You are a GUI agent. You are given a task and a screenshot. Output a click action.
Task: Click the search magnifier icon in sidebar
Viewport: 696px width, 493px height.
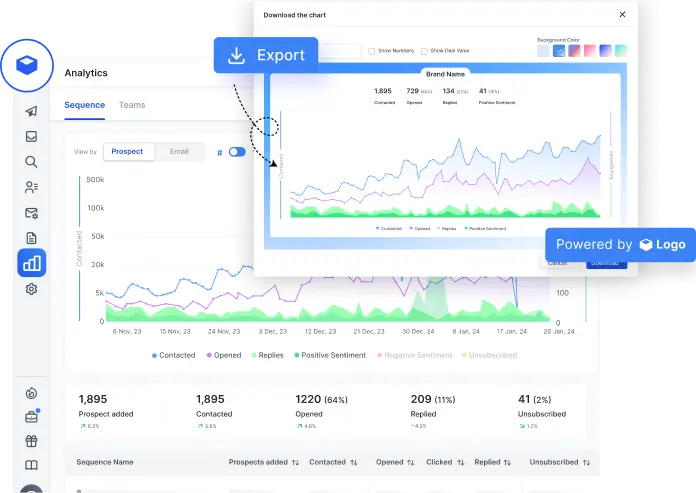click(x=32, y=162)
